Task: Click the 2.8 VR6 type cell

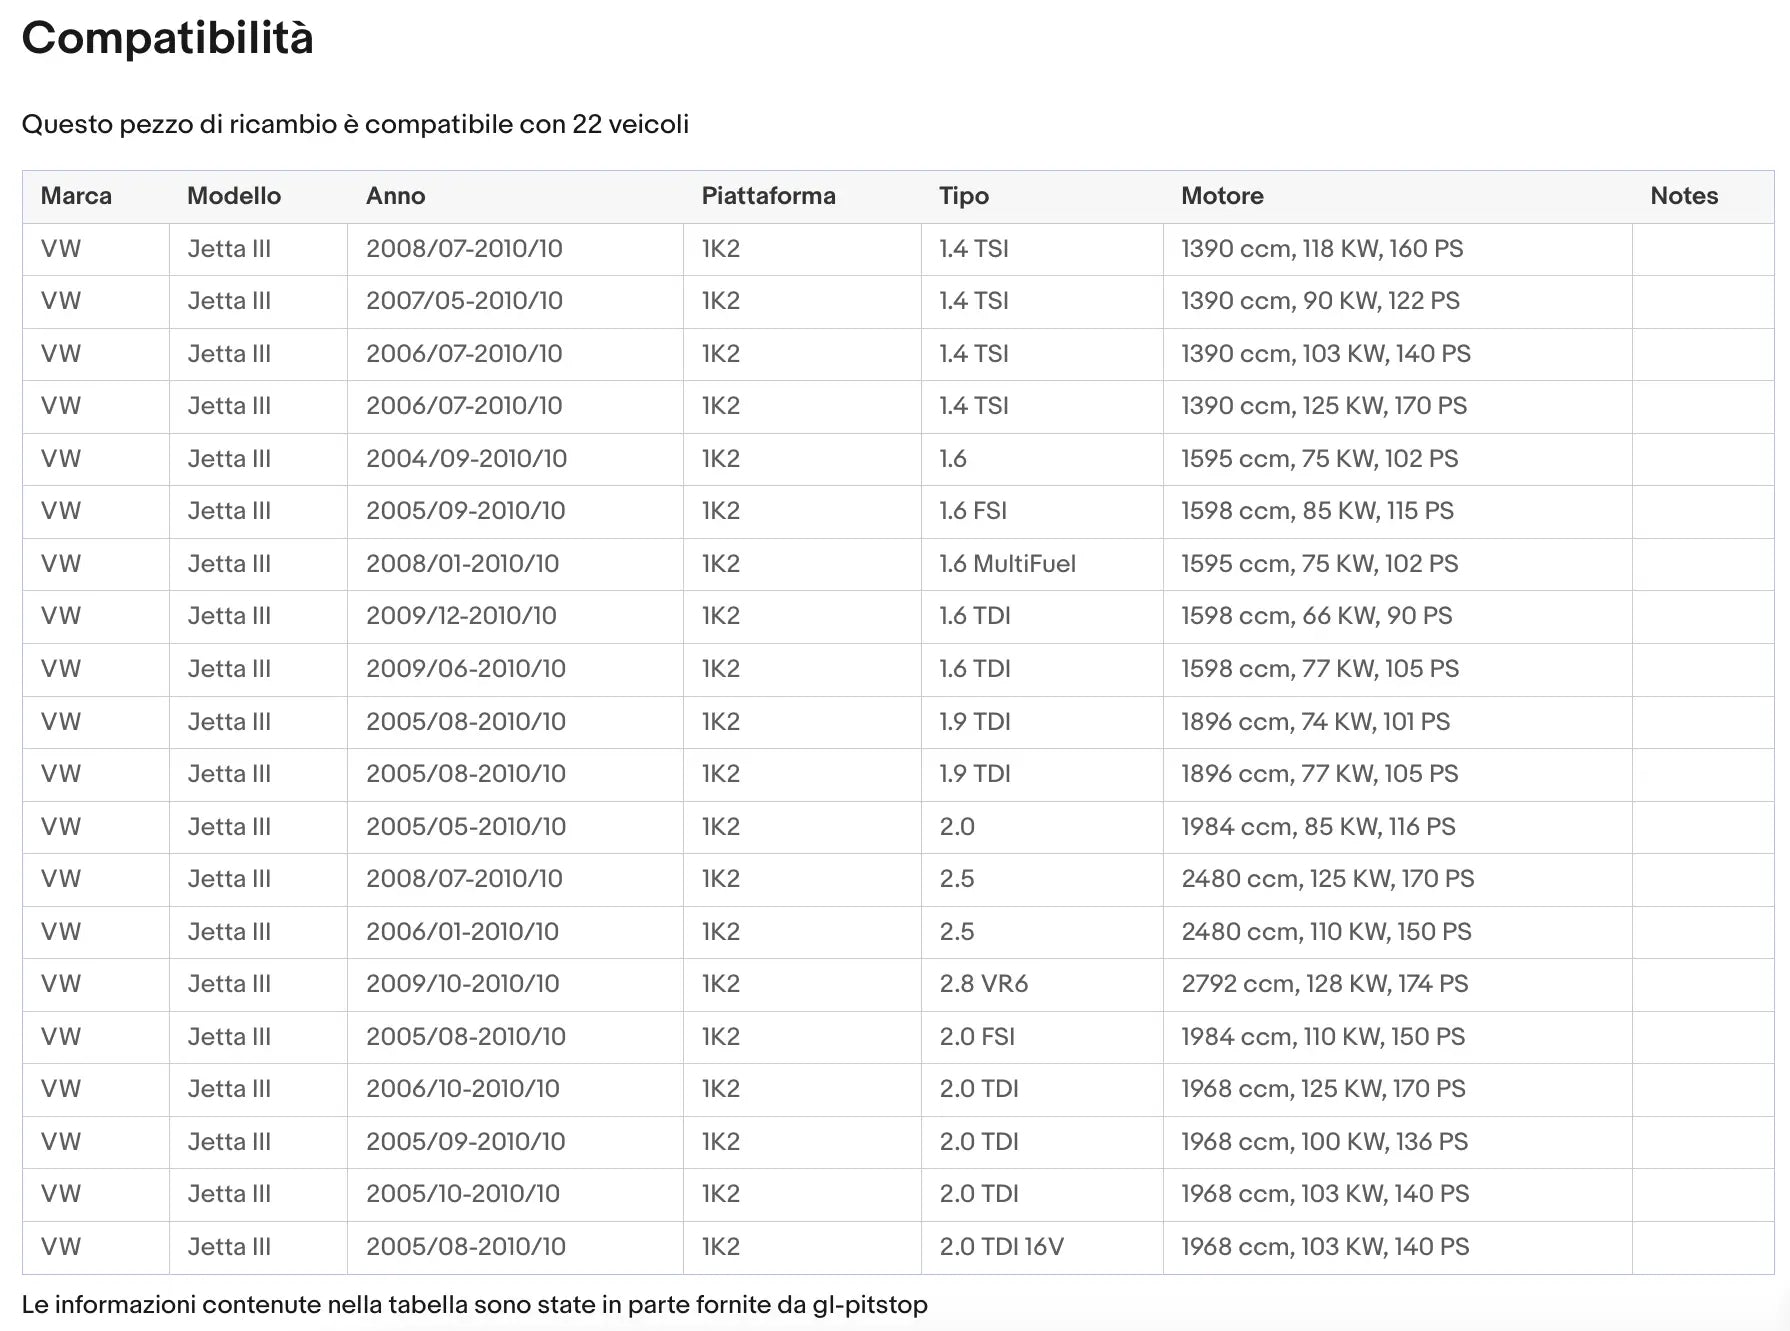Action: tap(983, 984)
